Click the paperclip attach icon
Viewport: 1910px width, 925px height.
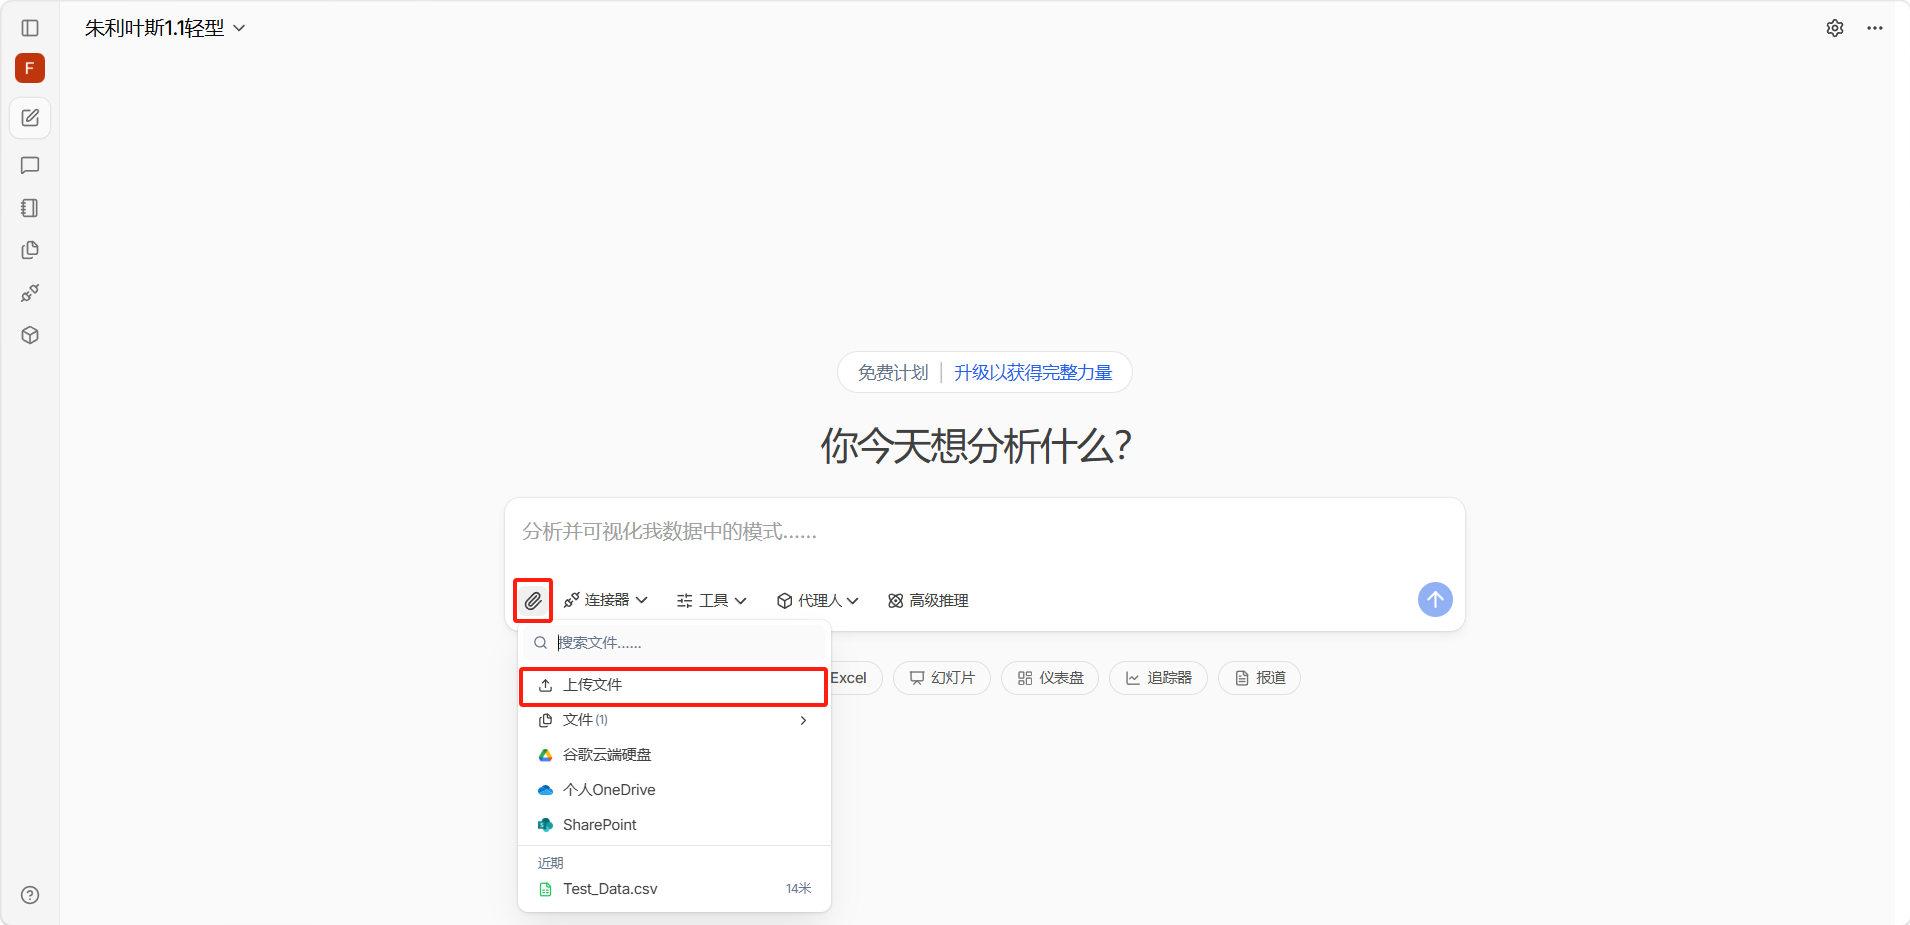(533, 601)
